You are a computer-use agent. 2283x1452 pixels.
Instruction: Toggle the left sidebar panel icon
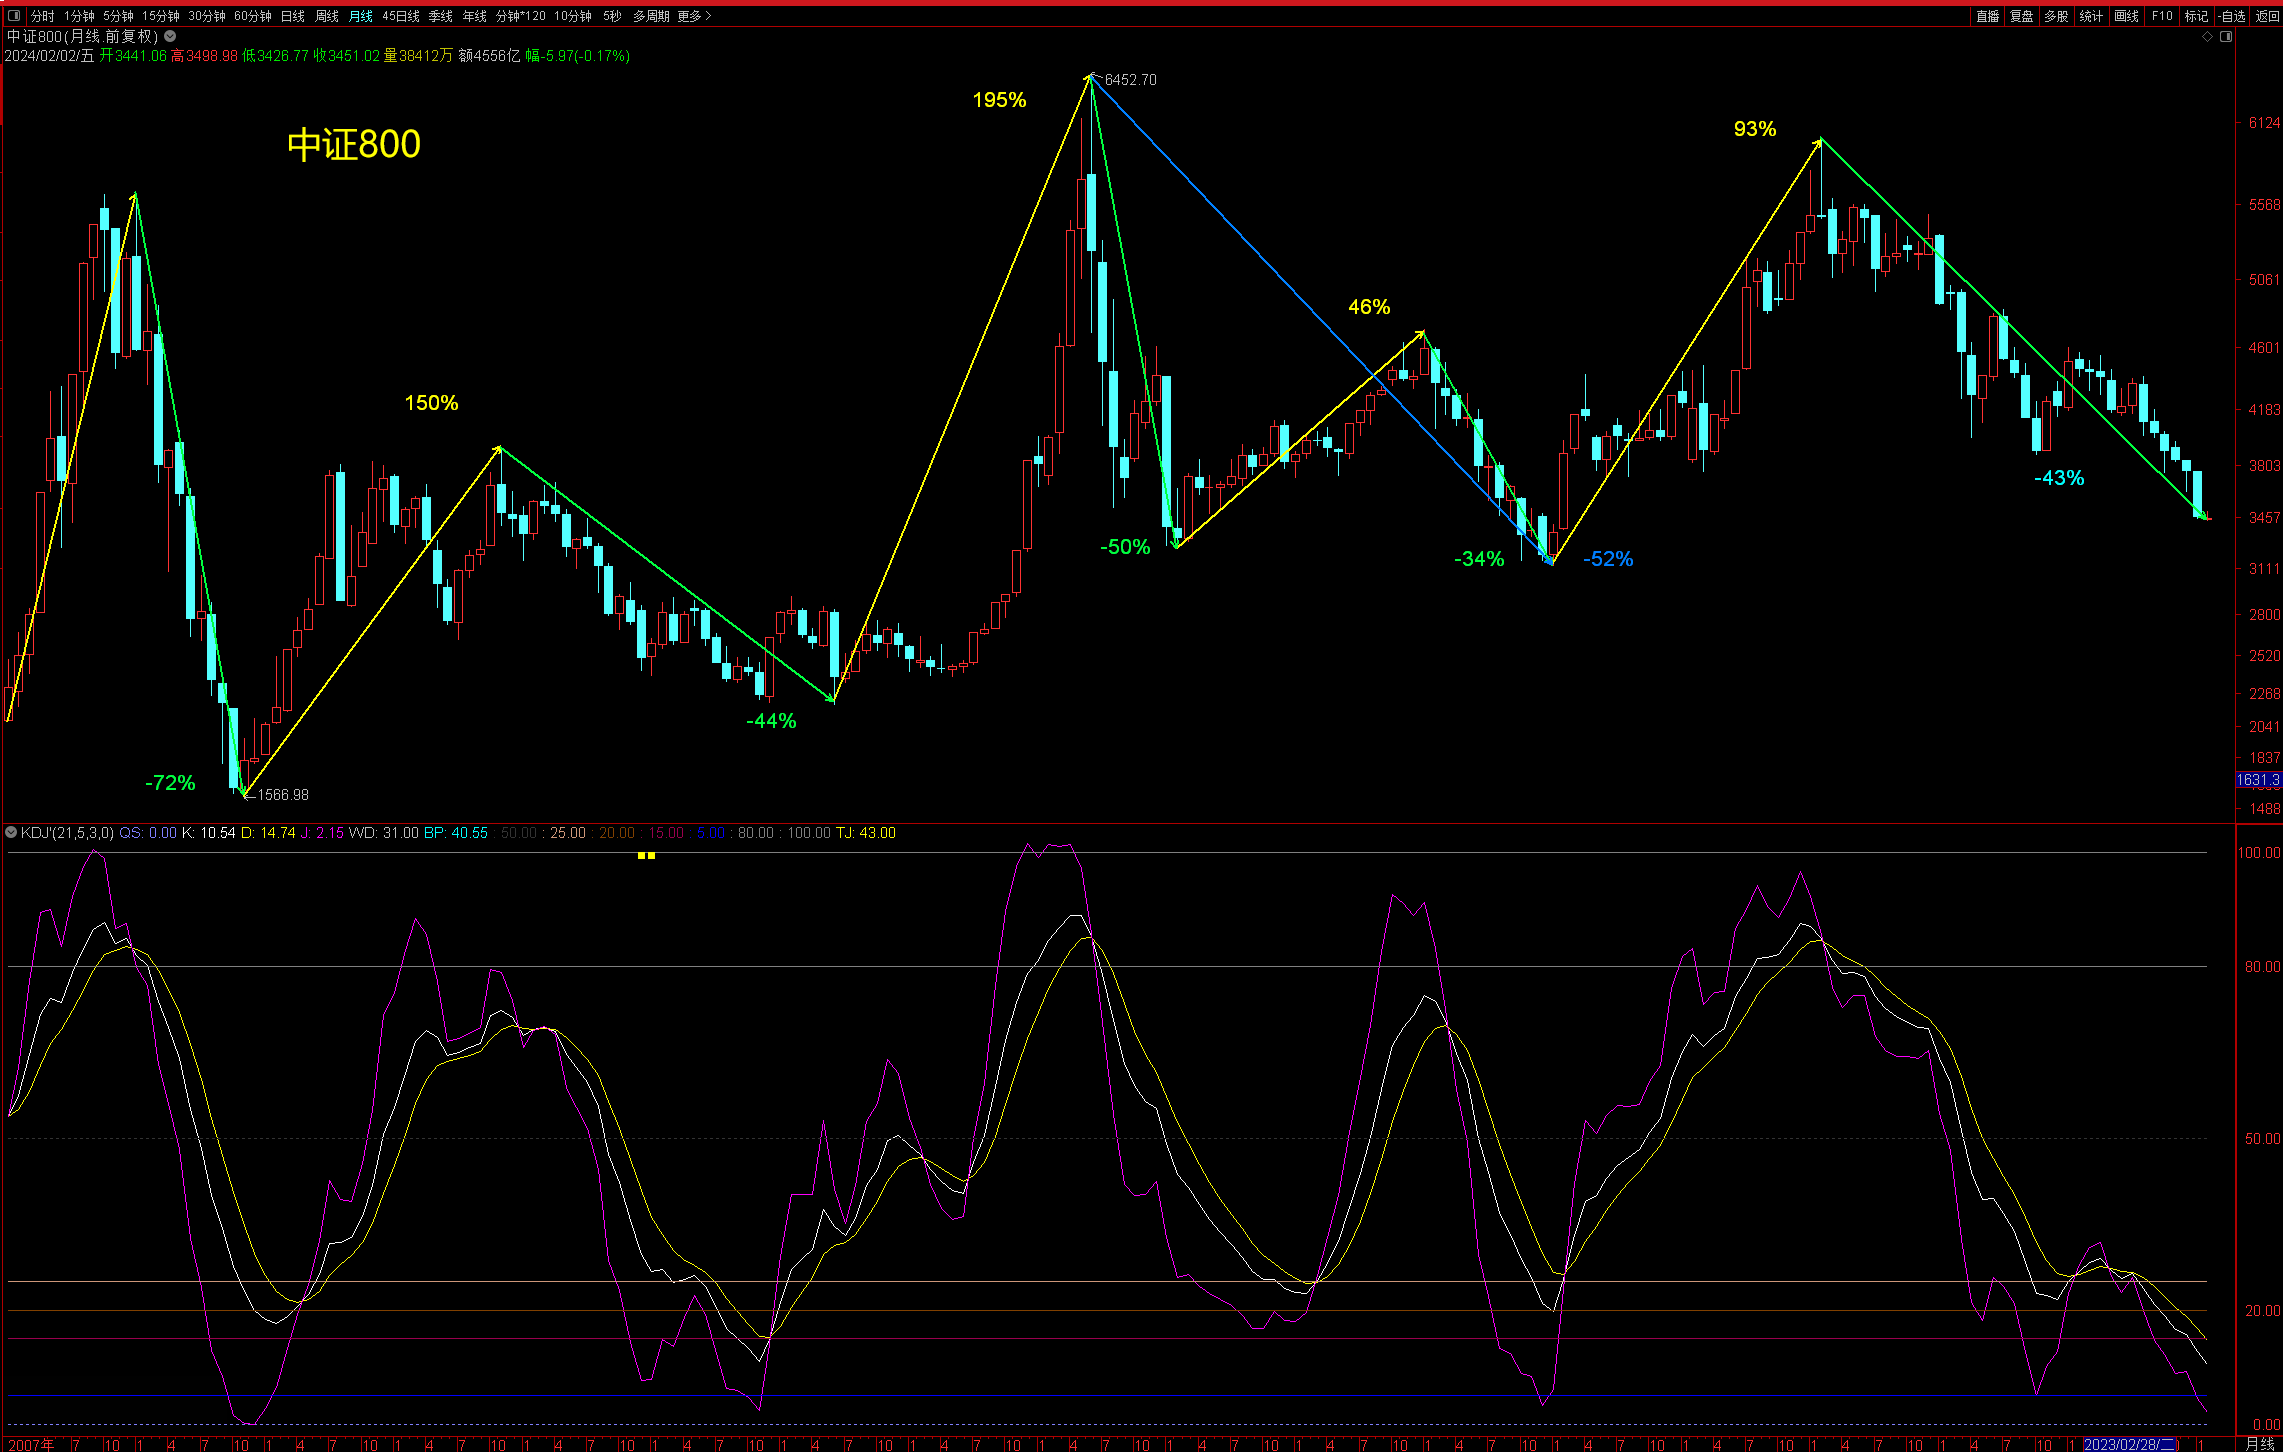[14, 16]
